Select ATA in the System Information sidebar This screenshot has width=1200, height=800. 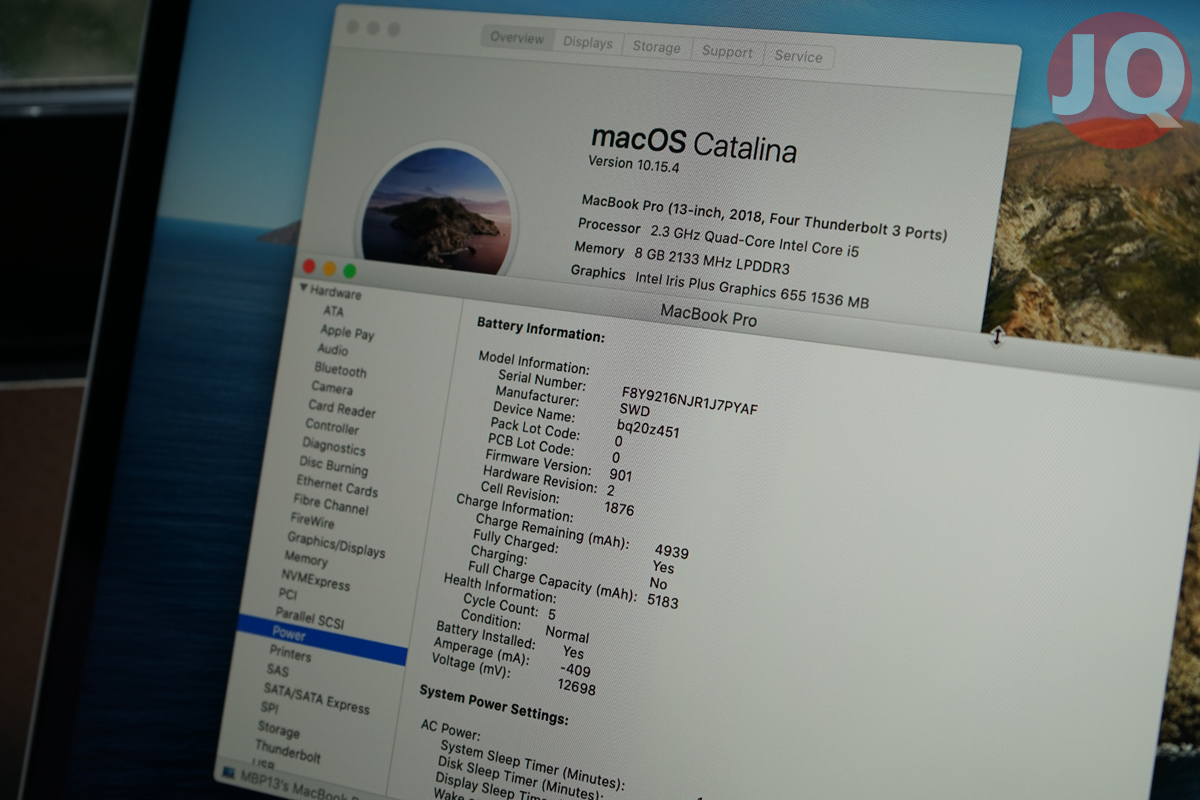[333, 312]
